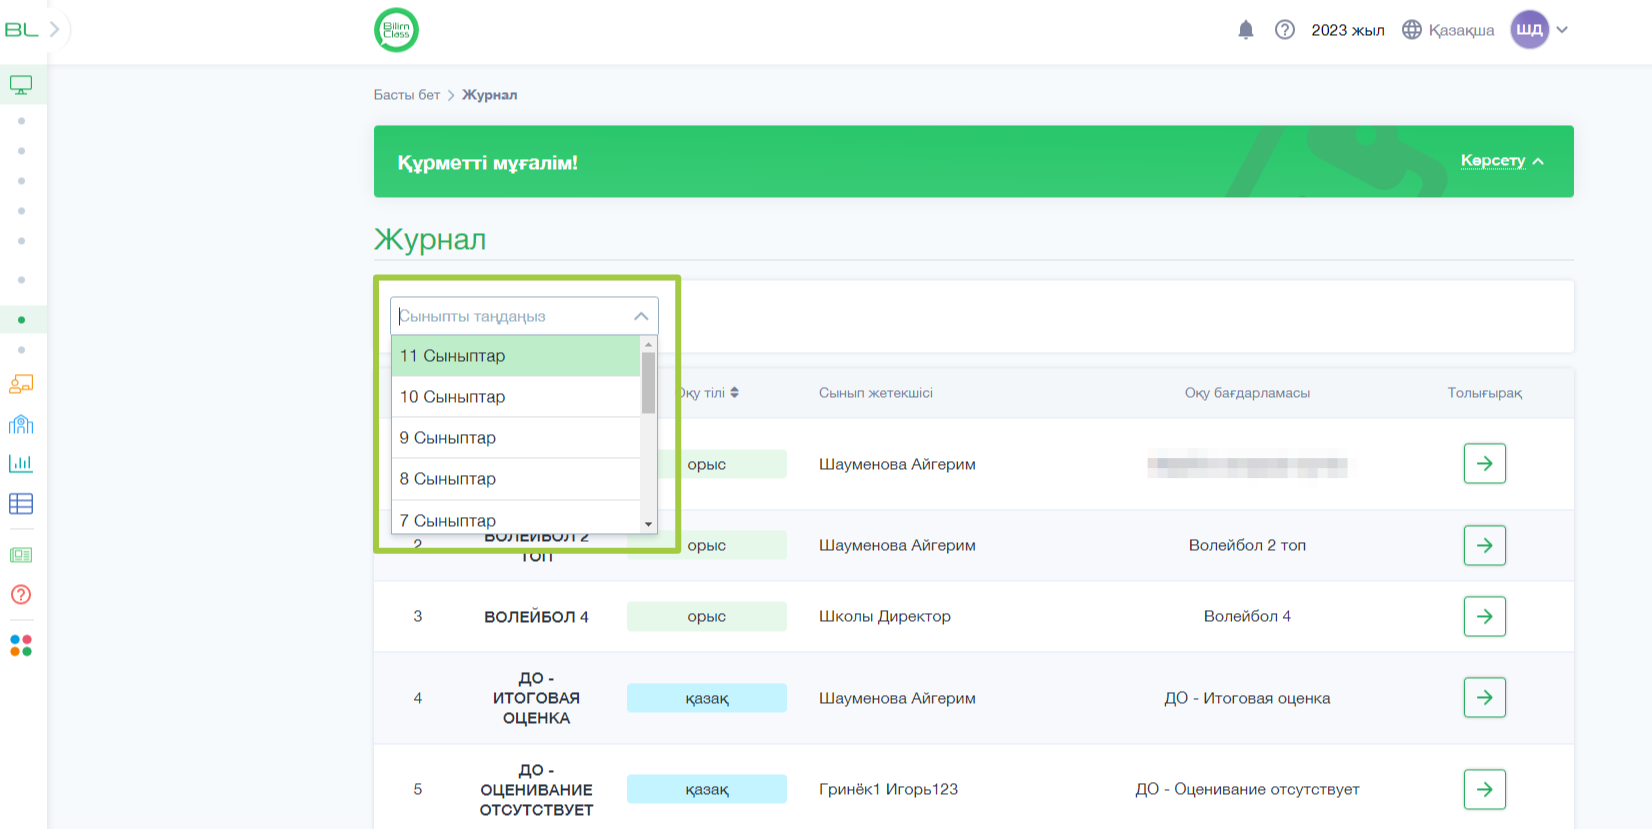Screen dimensions: 1652x829
Task: Open the red help circle sidebar icon
Action: coord(21,595)
